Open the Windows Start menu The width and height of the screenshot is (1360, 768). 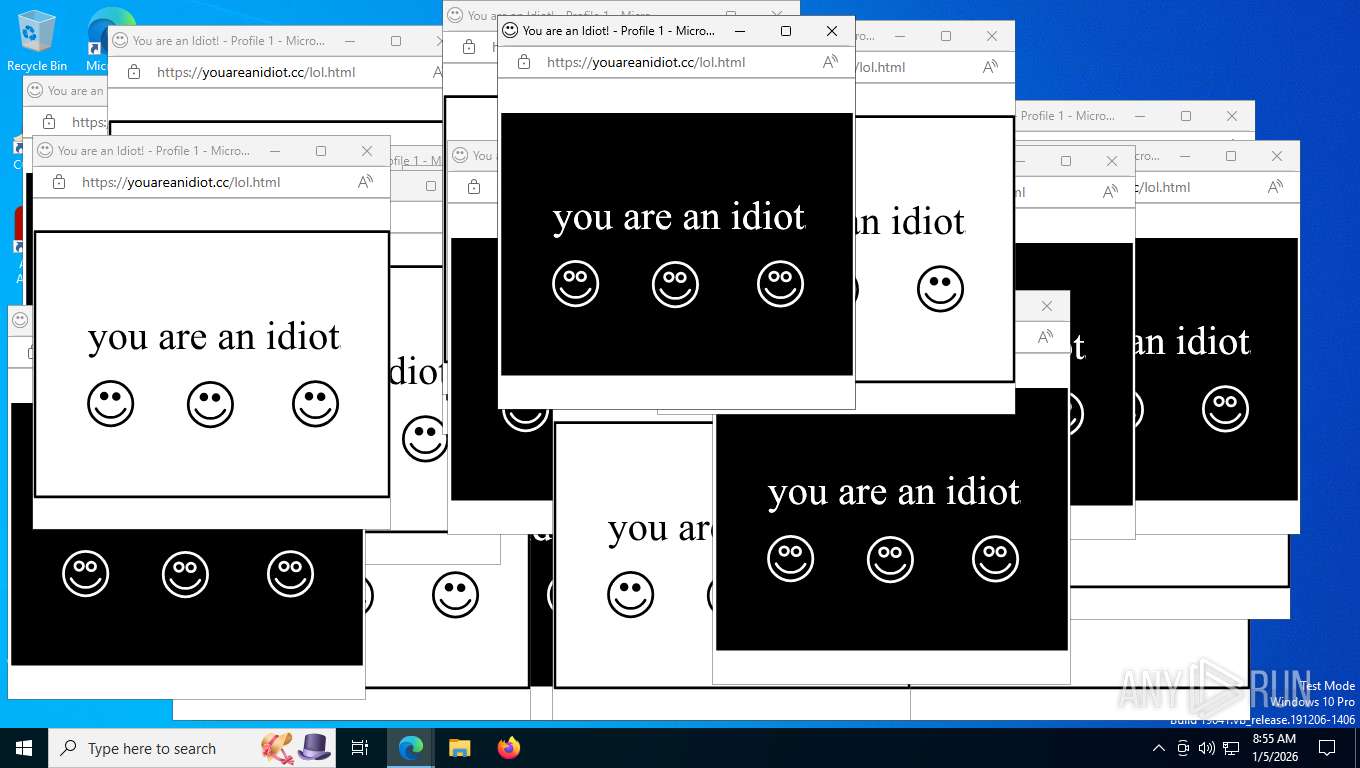[x=23, y=748]
